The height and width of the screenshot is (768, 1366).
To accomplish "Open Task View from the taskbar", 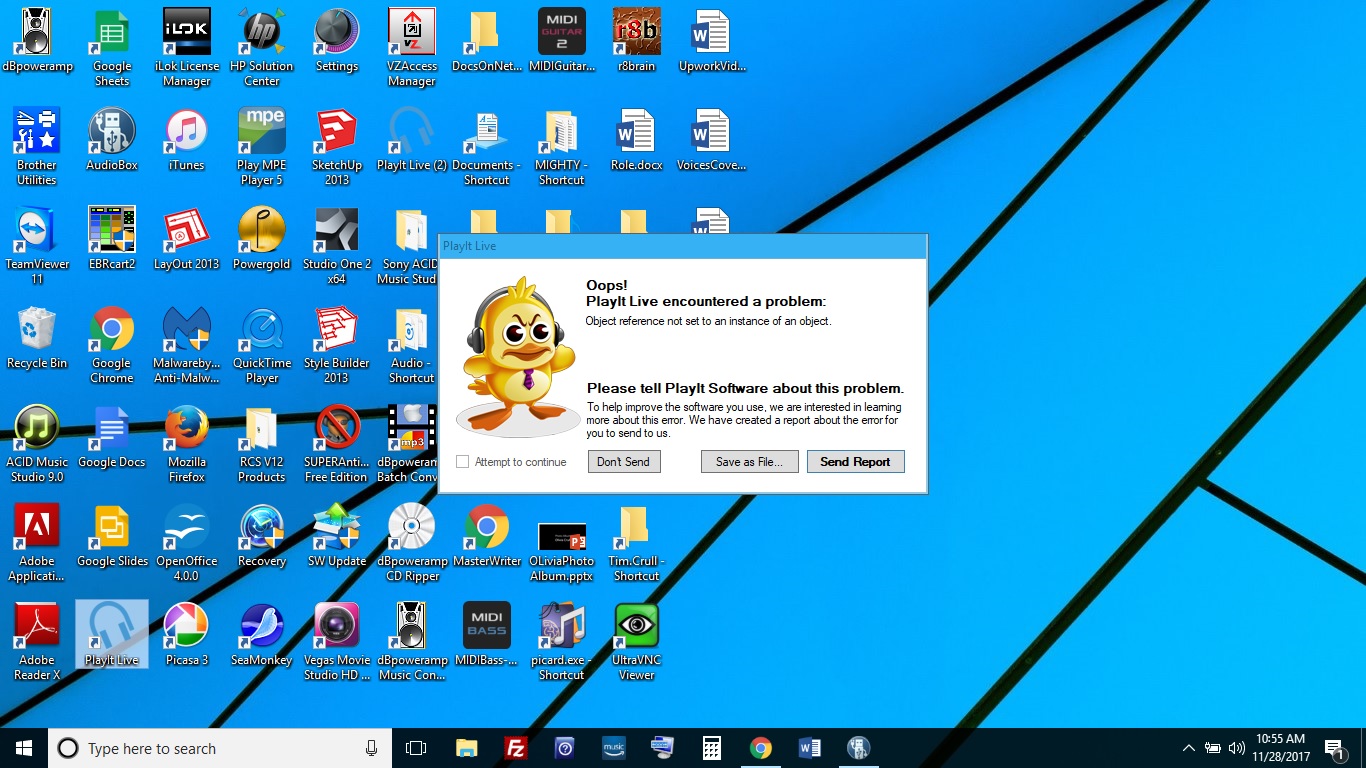I will point(416,748).
